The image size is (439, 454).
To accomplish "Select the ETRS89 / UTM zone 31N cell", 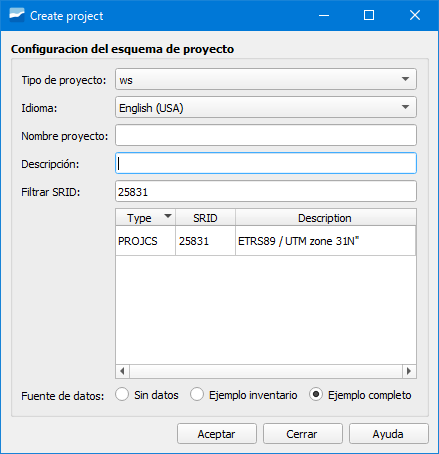I will pyautogui.click(x=325, y=241).
